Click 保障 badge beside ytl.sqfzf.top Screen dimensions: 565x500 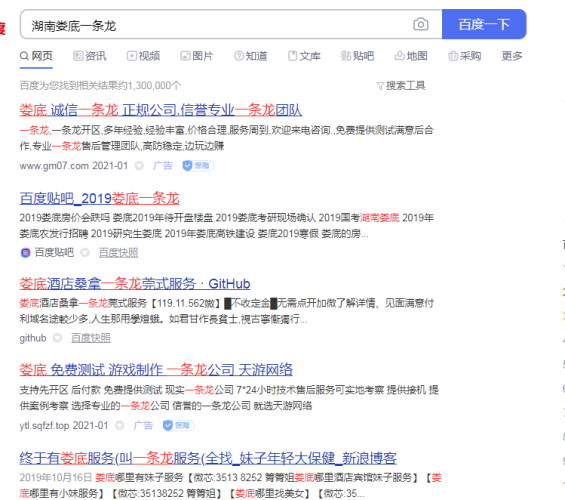(178, 426)
